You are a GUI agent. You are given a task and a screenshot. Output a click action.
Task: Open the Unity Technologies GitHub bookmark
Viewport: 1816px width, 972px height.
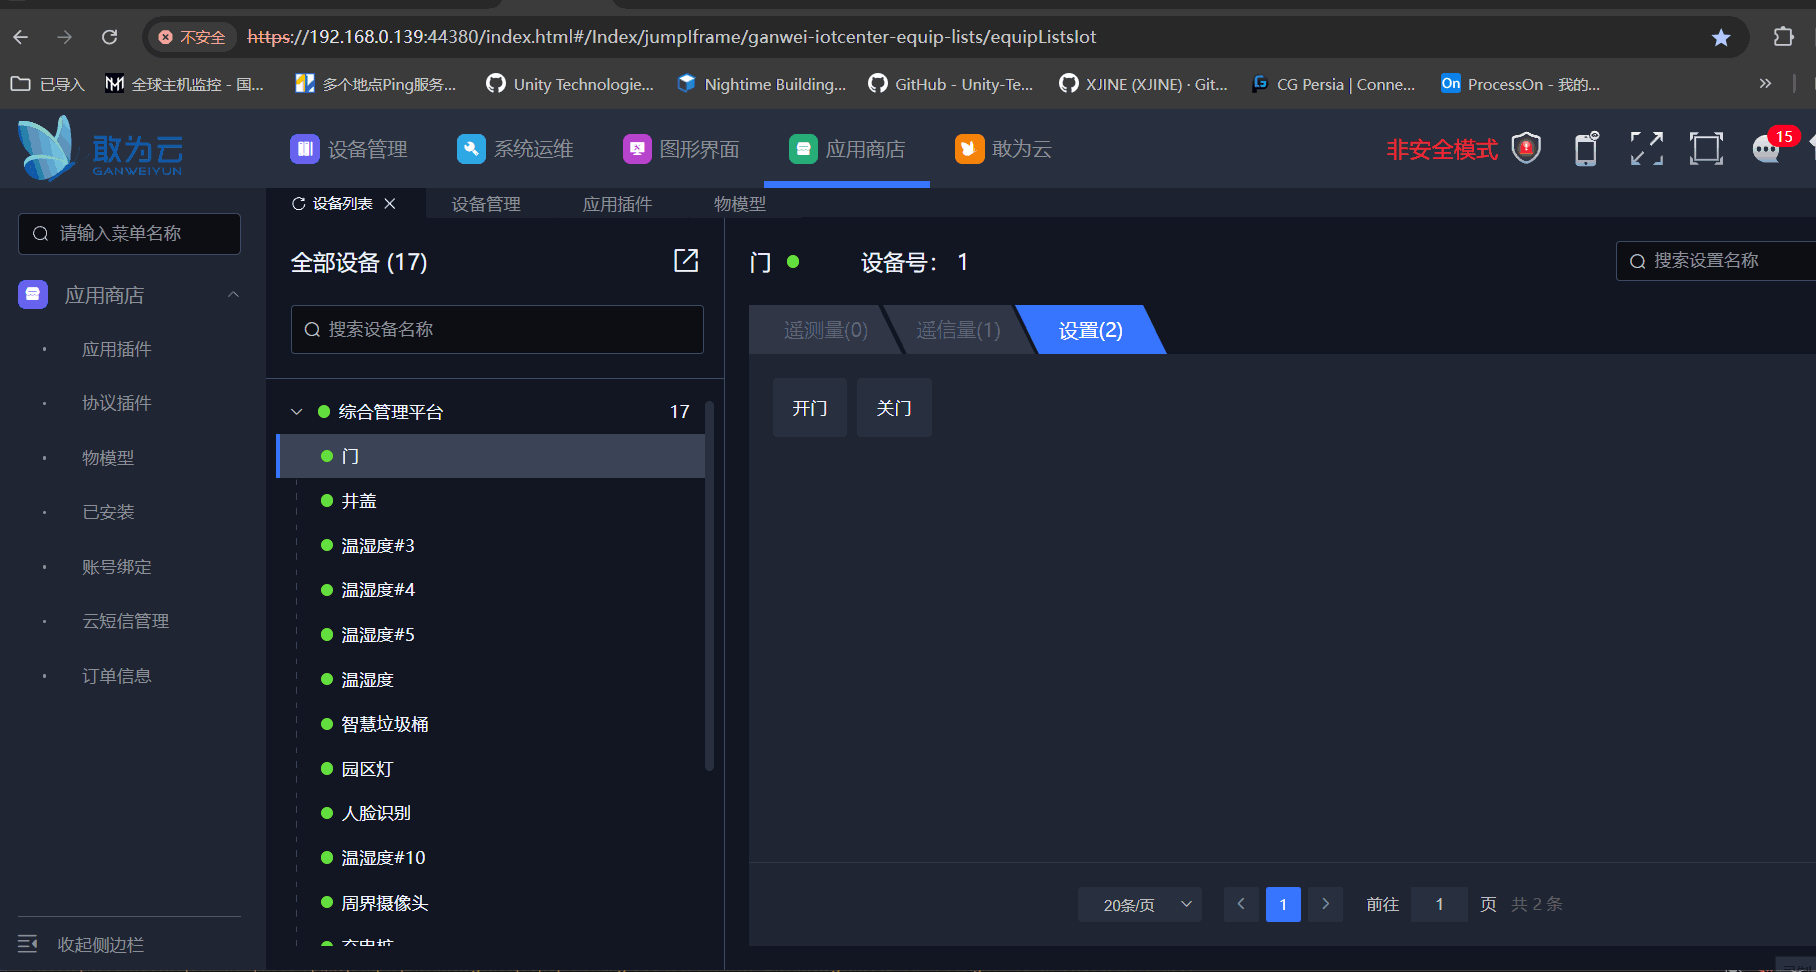tap(570, 84)
